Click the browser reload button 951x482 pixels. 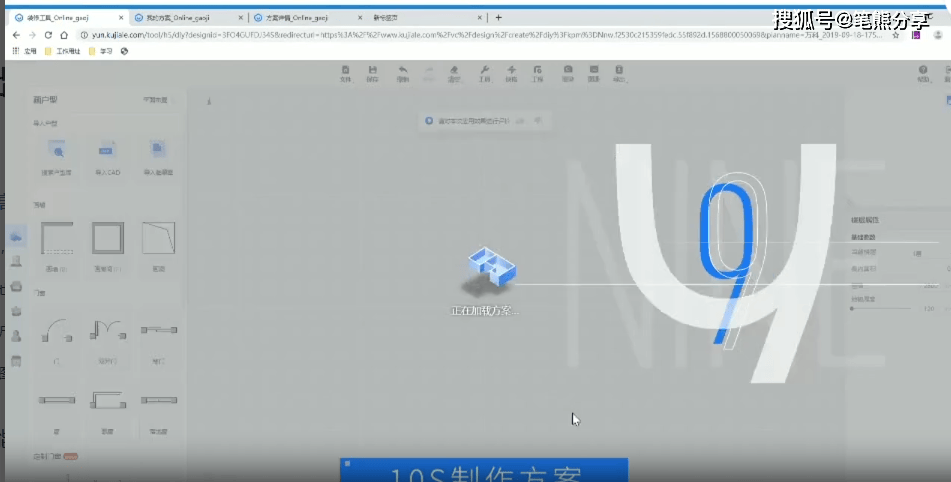[x=49, y=34]
